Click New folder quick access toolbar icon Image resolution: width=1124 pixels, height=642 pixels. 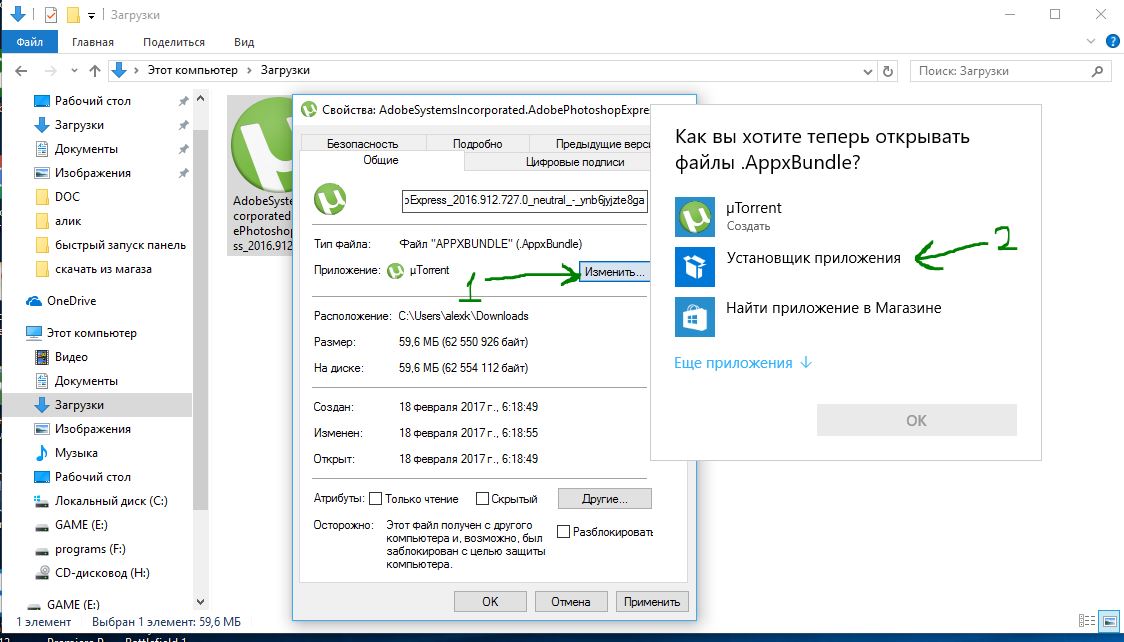pos(72,14)
